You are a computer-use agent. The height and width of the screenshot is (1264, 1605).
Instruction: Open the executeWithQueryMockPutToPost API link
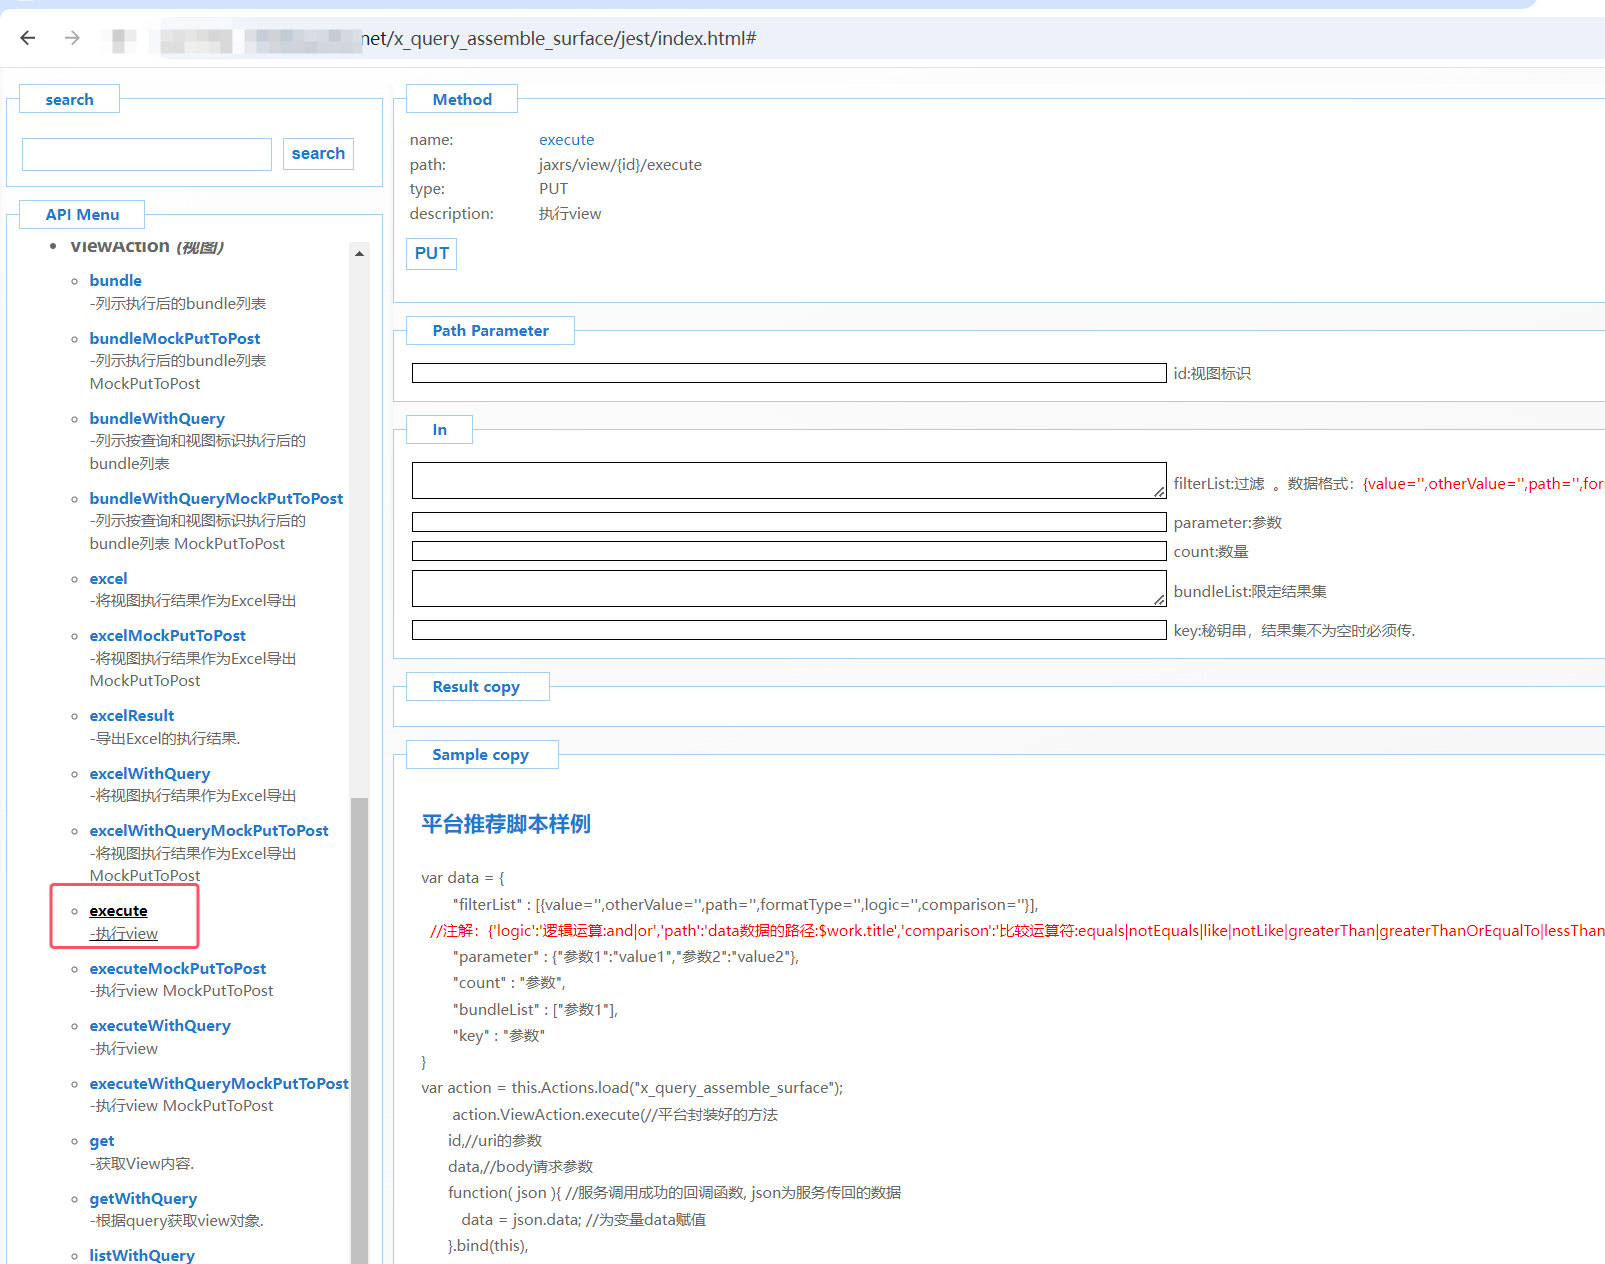[219, 1084]
